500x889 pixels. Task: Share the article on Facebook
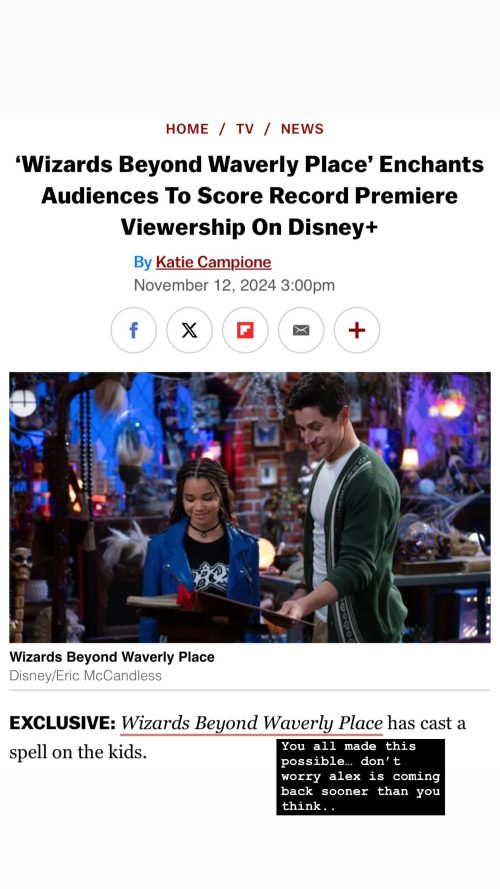(x=133, y=330)
